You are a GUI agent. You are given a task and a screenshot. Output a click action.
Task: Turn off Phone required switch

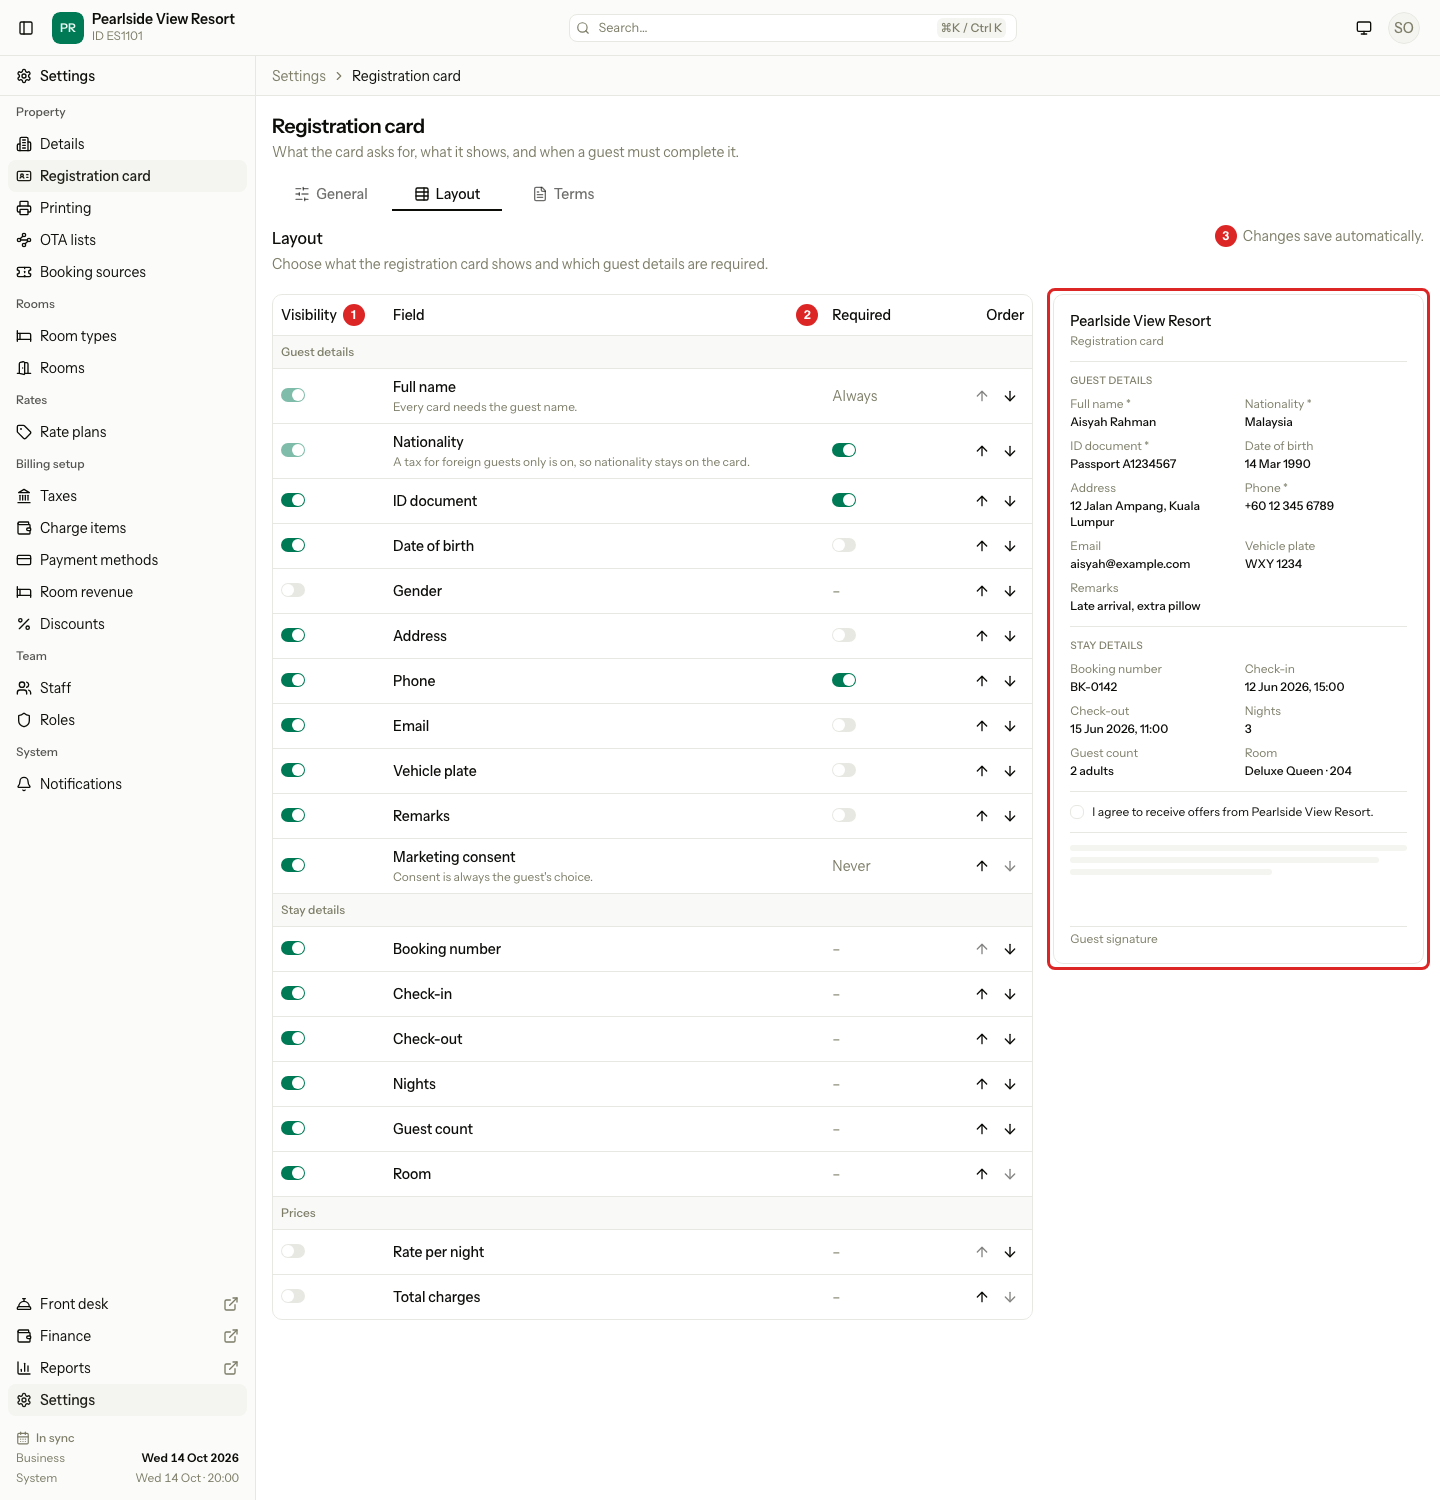coord(844,680)
